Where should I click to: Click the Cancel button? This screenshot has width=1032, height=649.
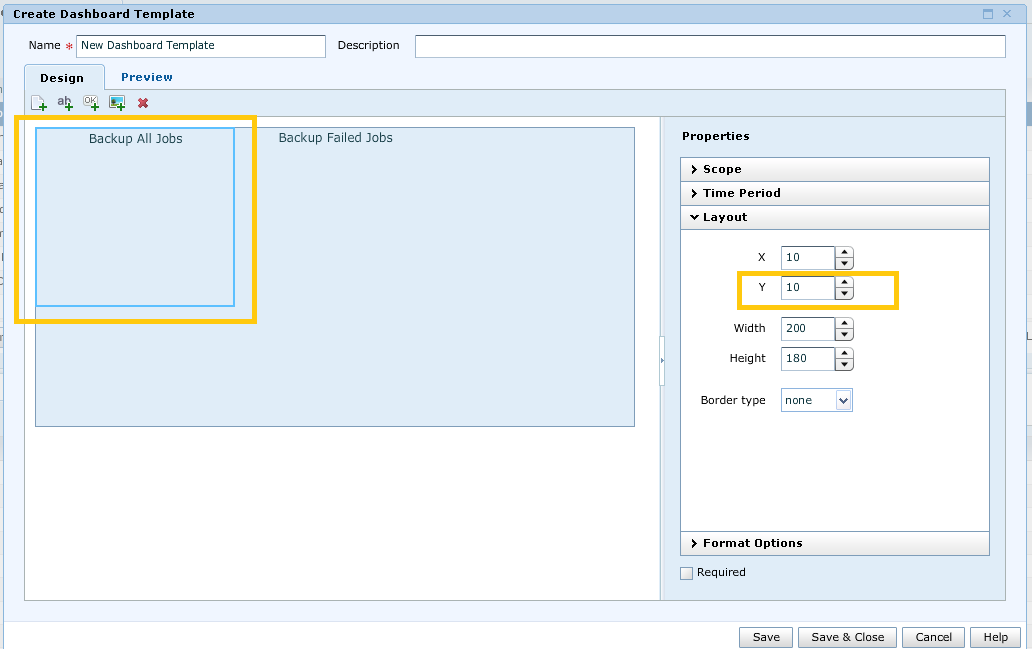(x=933, y=637)
